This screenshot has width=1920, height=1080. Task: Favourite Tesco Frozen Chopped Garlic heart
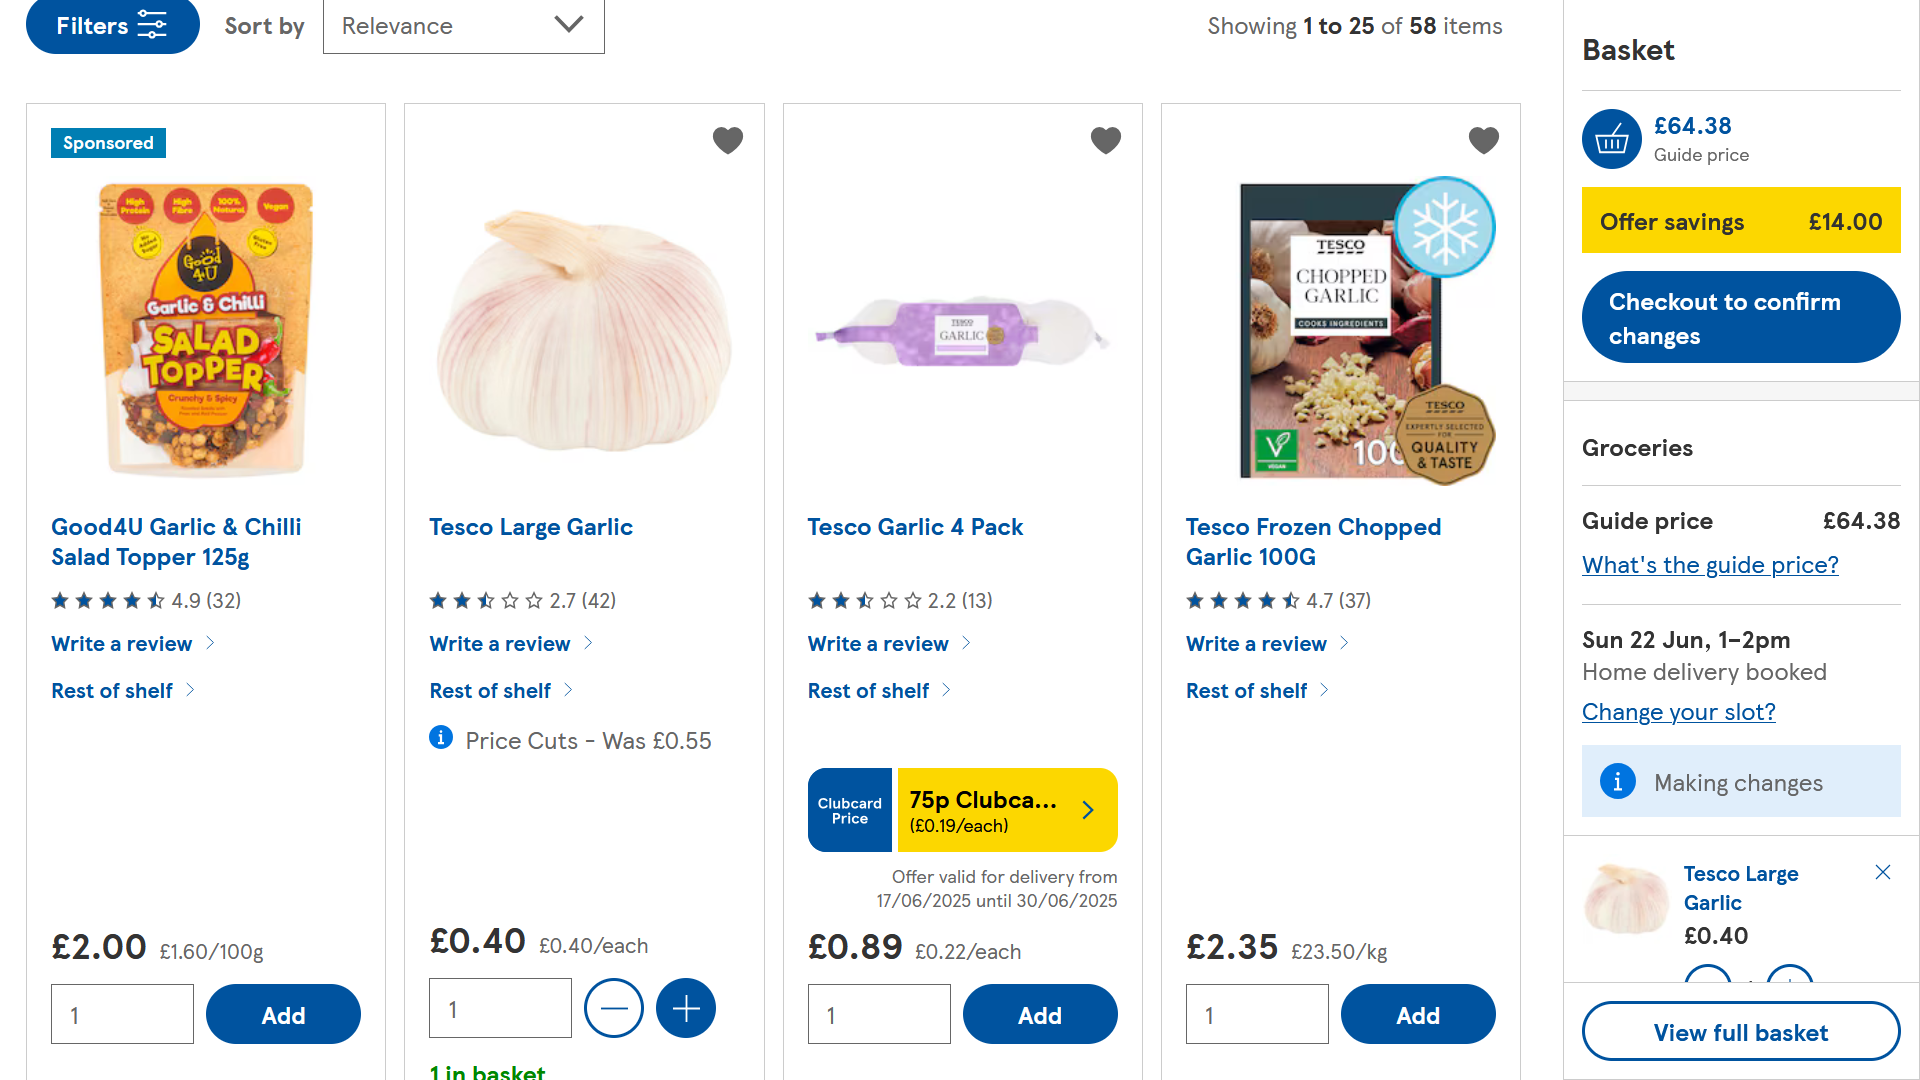pyautogui.click(x=1483, y=140)
